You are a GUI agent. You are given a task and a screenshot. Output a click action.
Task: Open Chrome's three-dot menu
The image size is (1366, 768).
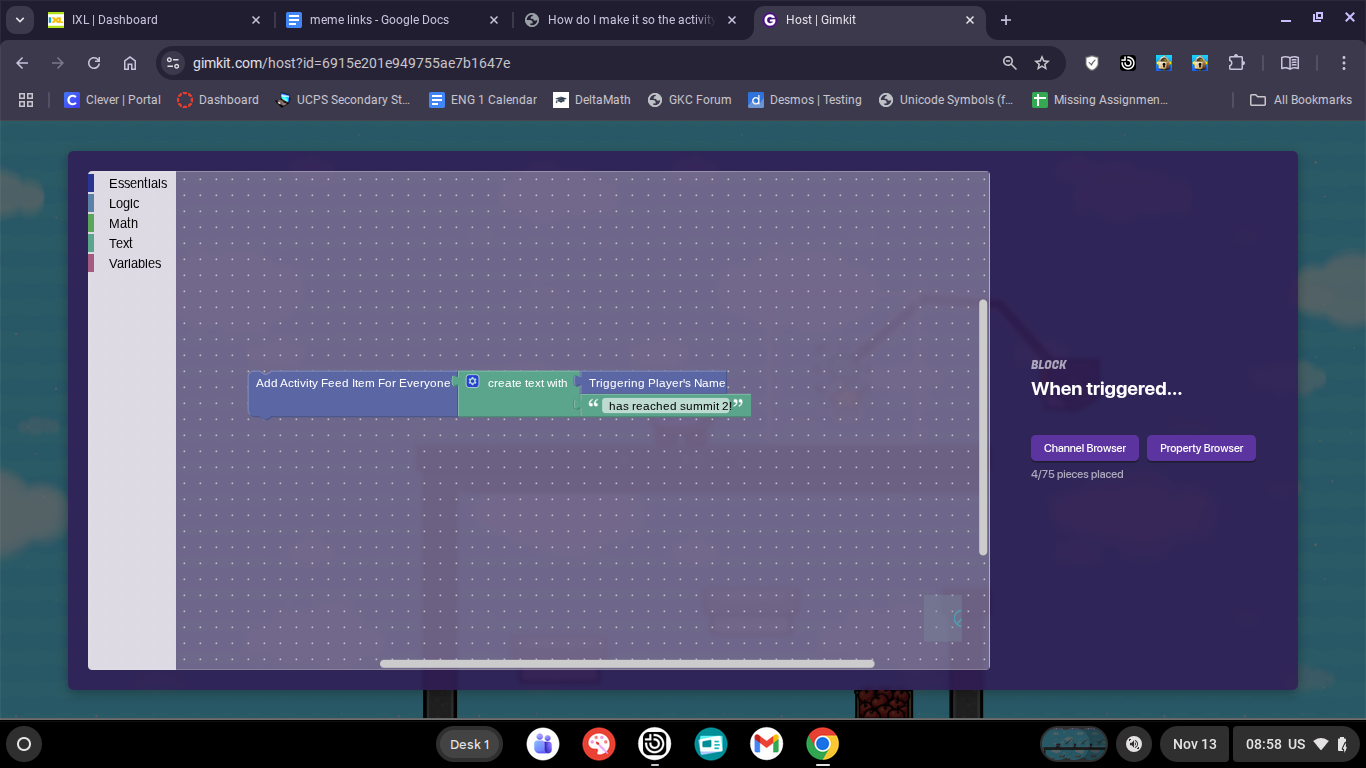click(1345, 63)
